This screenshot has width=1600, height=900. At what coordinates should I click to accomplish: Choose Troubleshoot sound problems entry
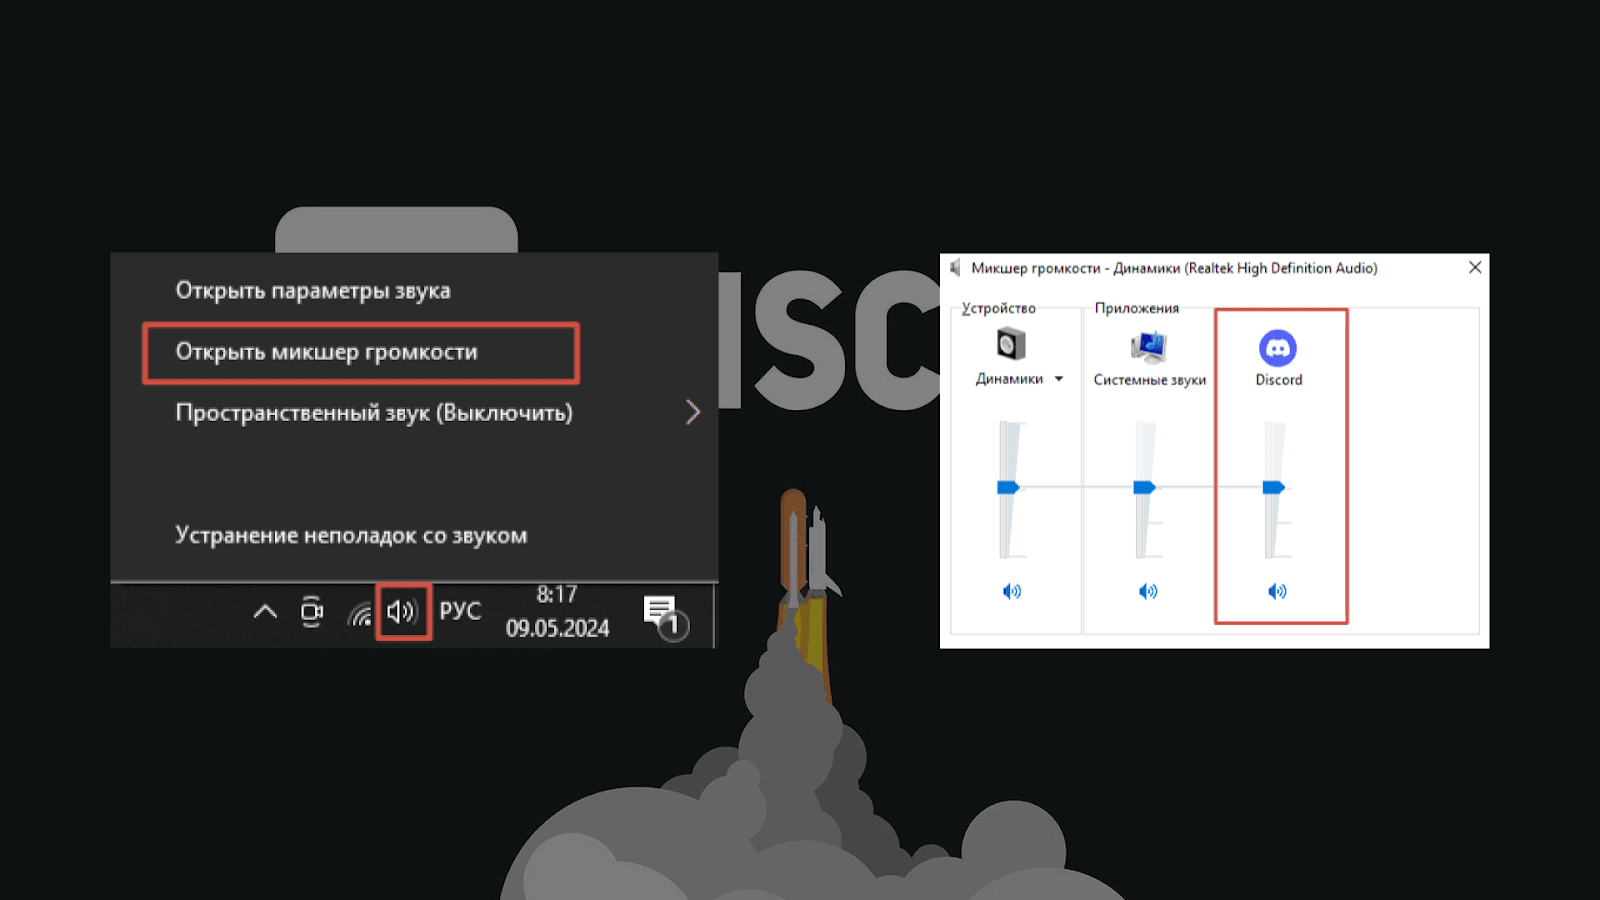tap(350, 535)
